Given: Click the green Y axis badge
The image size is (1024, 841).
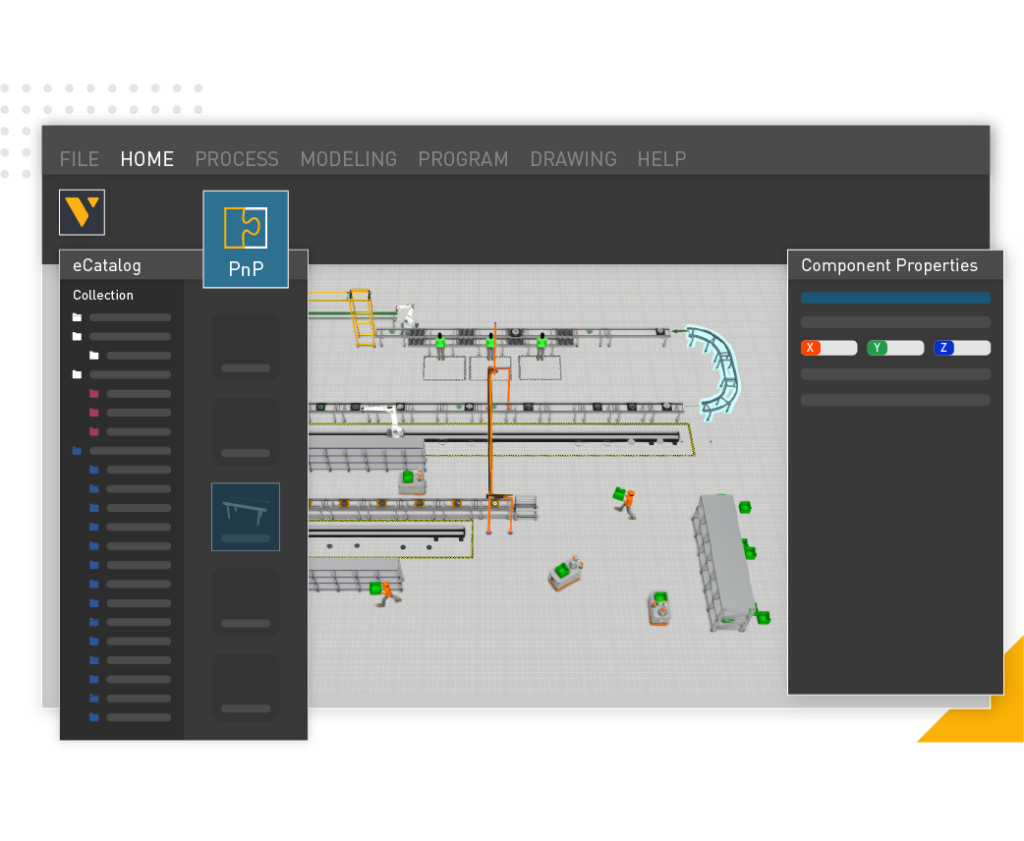Looking at the screenshot, I should pos(877,348).
